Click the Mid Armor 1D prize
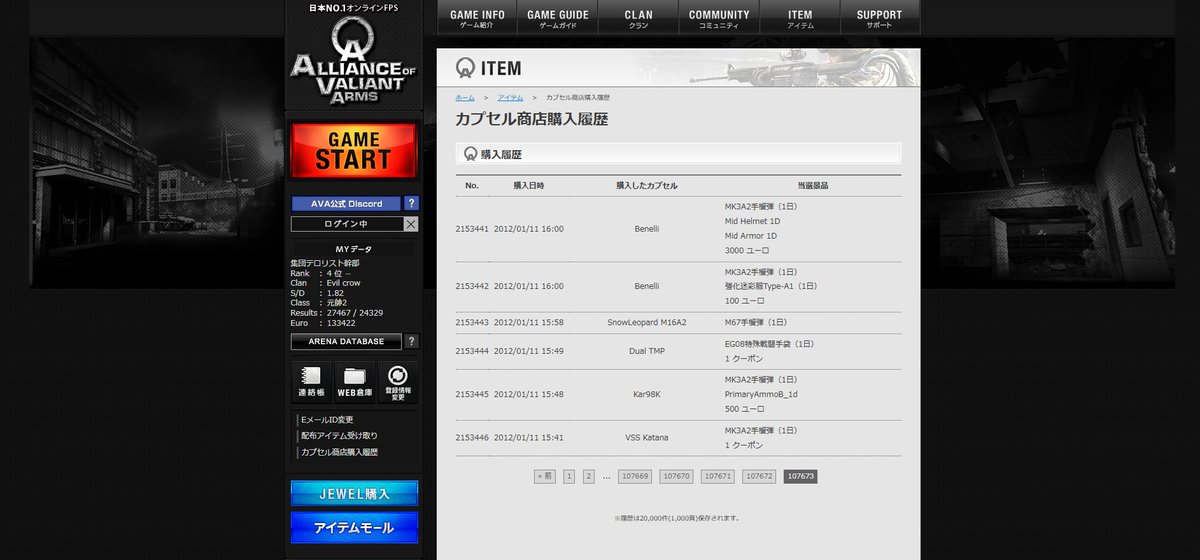This screenshot has height=560, width=1200. pos(751,236)
